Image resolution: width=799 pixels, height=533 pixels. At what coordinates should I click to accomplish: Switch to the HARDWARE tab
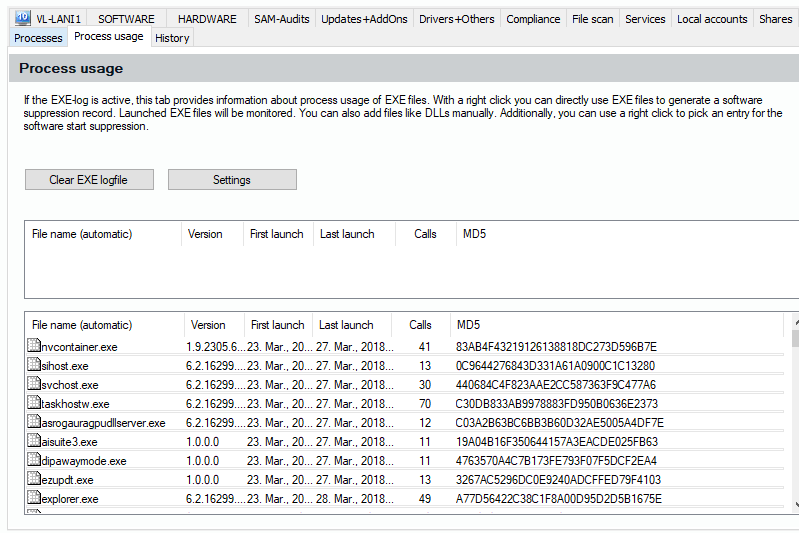click(x=207, y=19)
